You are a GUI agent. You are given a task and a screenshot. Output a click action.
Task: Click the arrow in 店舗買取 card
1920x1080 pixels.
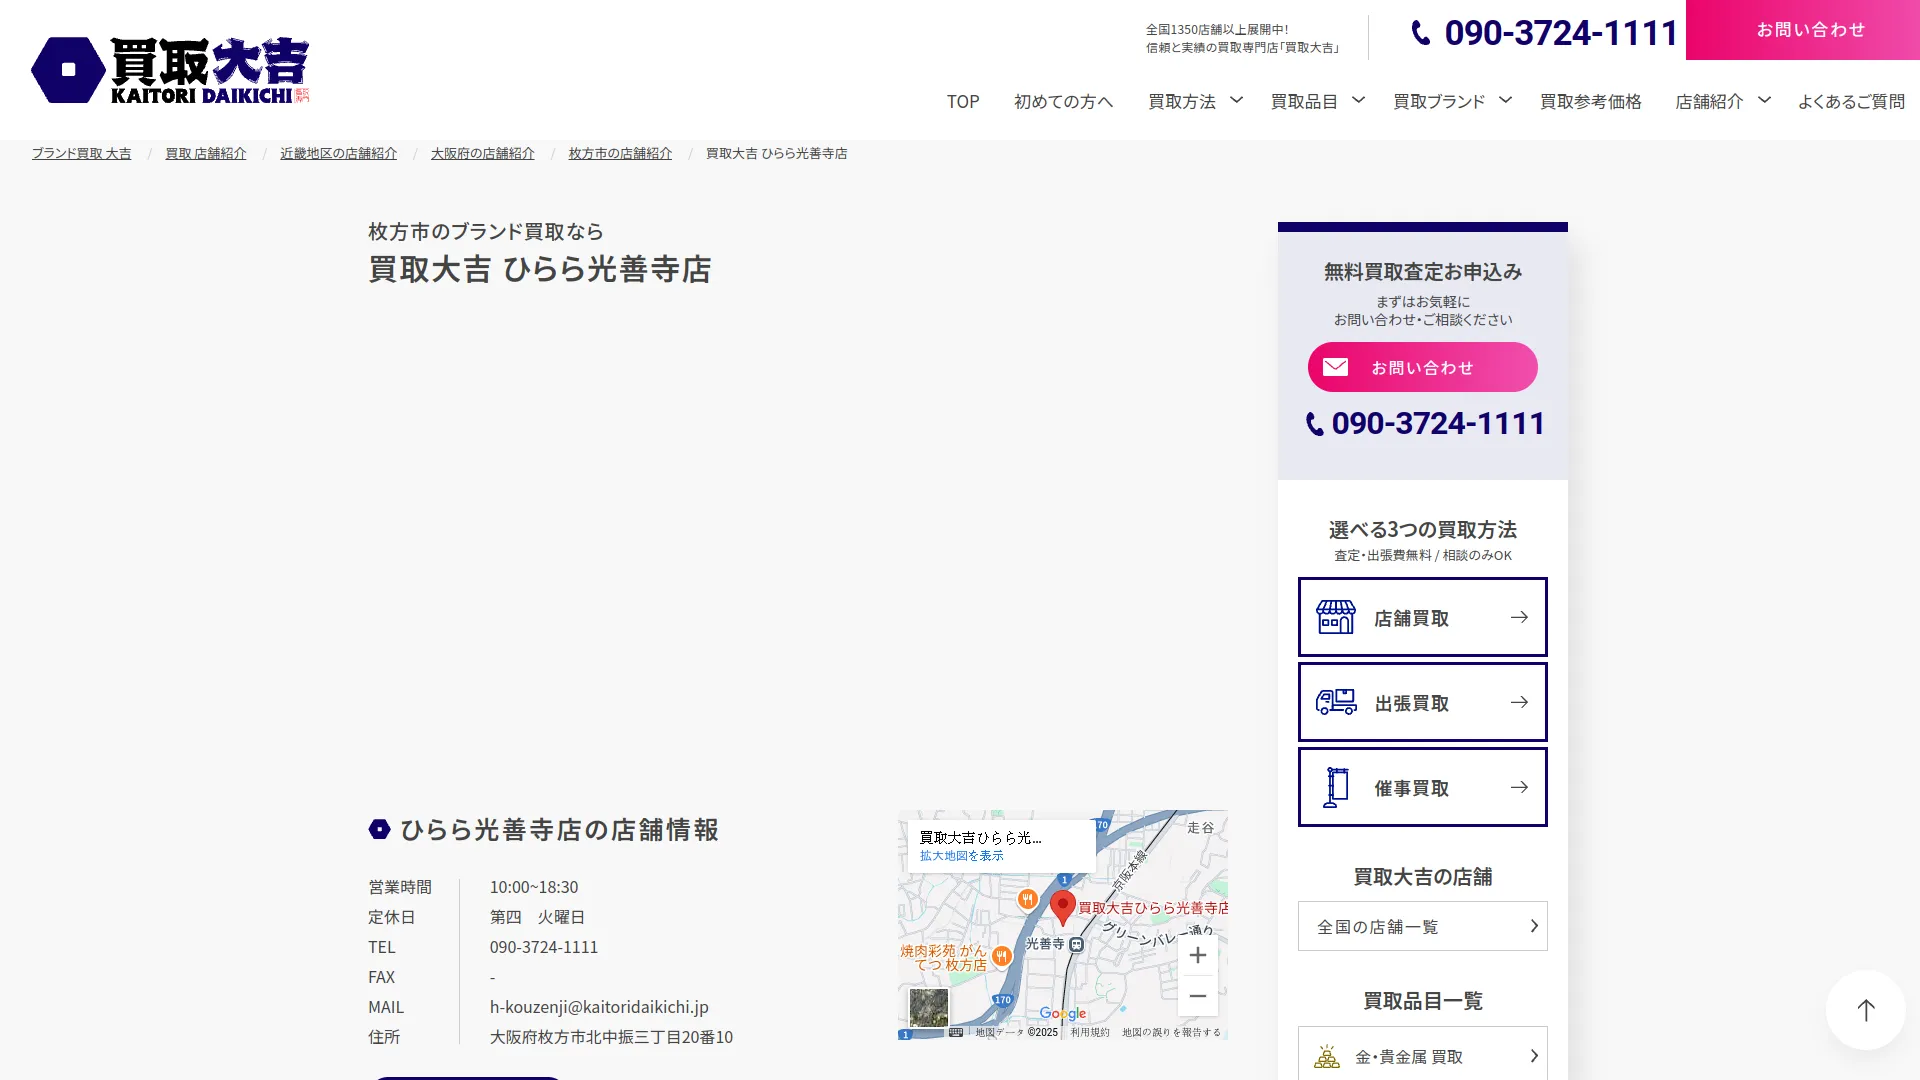click(x=1519, y=617)
